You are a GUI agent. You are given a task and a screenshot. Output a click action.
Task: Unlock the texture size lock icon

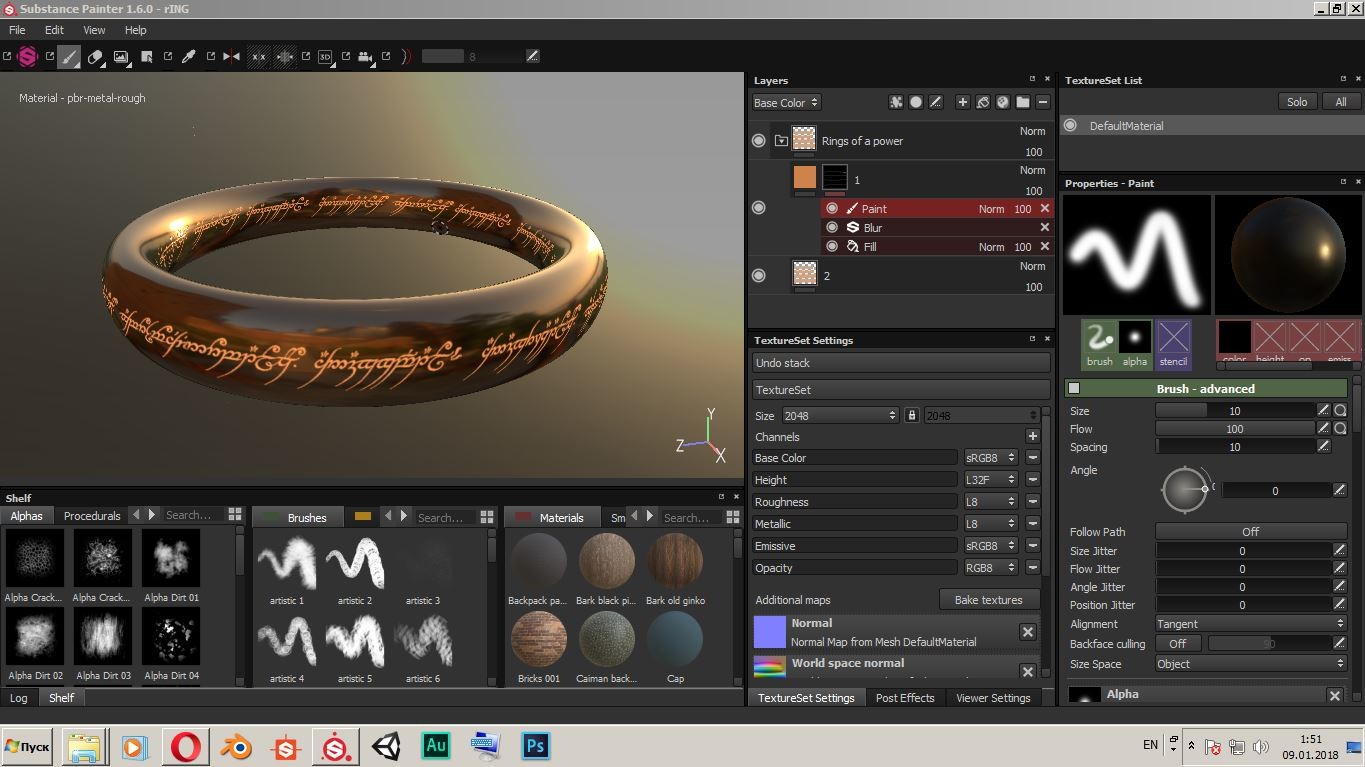tap(911, 415)
